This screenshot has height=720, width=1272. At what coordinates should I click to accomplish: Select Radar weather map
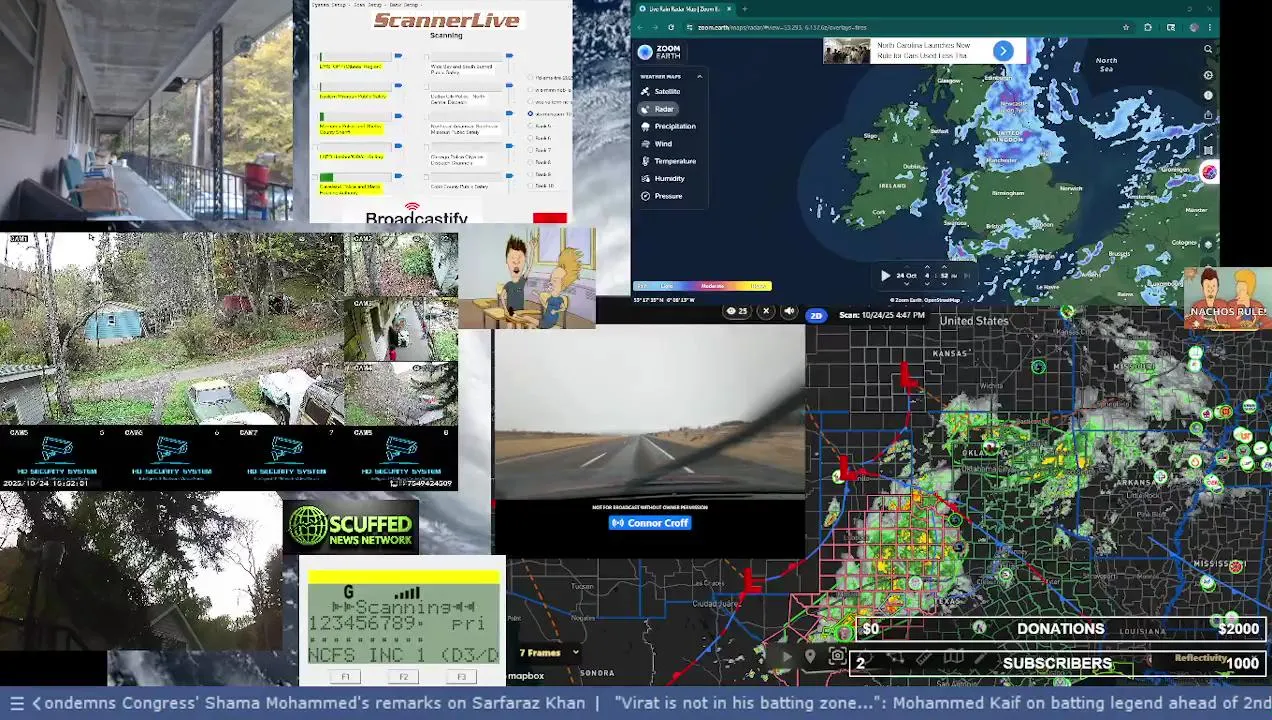(x=658, y=109)
